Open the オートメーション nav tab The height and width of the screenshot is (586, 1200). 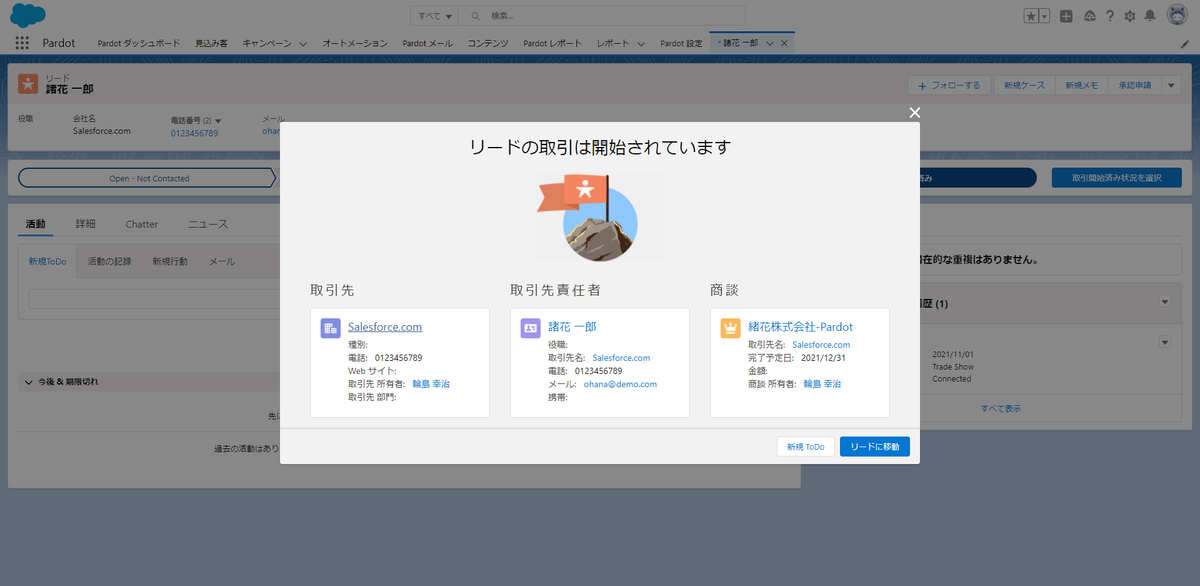355,43
